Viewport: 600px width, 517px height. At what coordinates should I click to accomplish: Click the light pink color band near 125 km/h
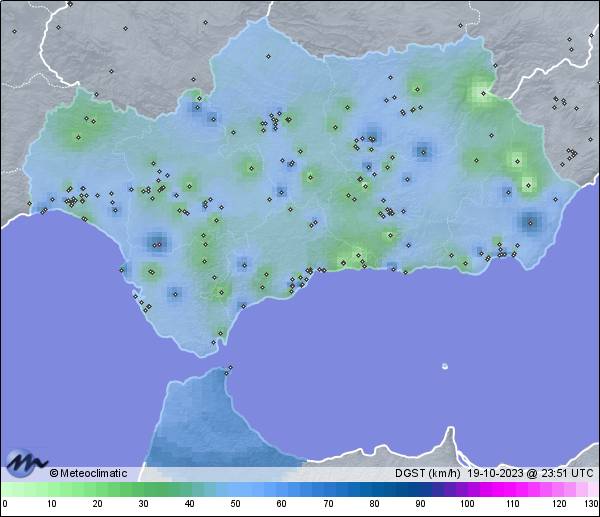click(582, 489)
